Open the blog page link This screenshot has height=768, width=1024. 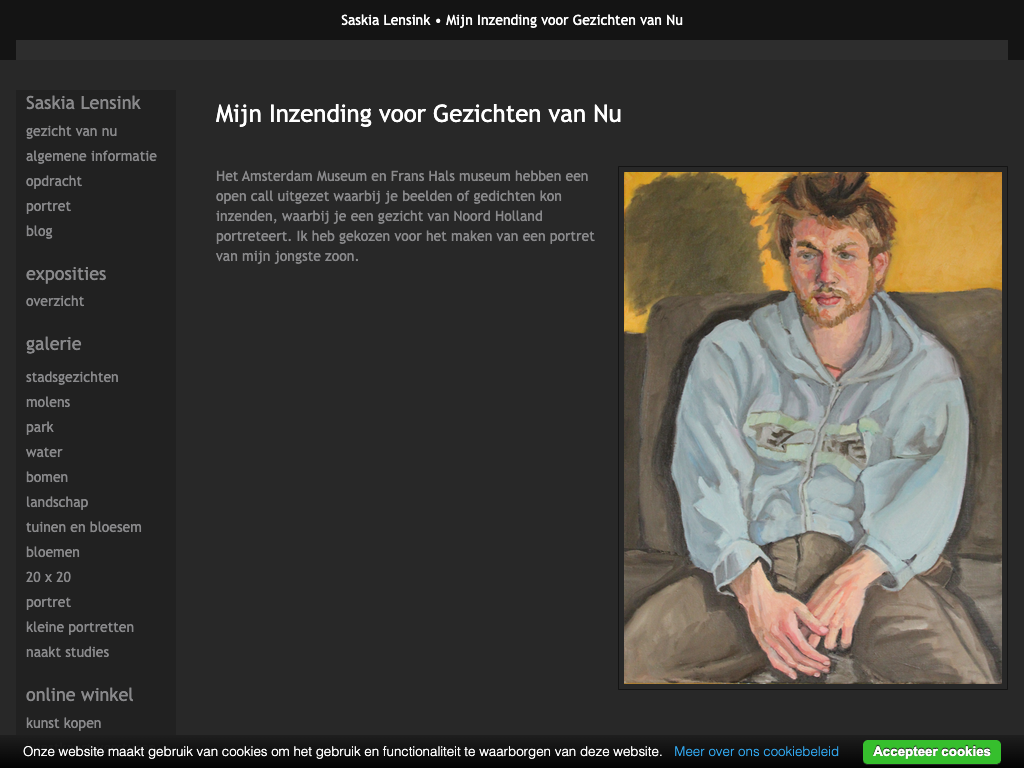point(39,231)
